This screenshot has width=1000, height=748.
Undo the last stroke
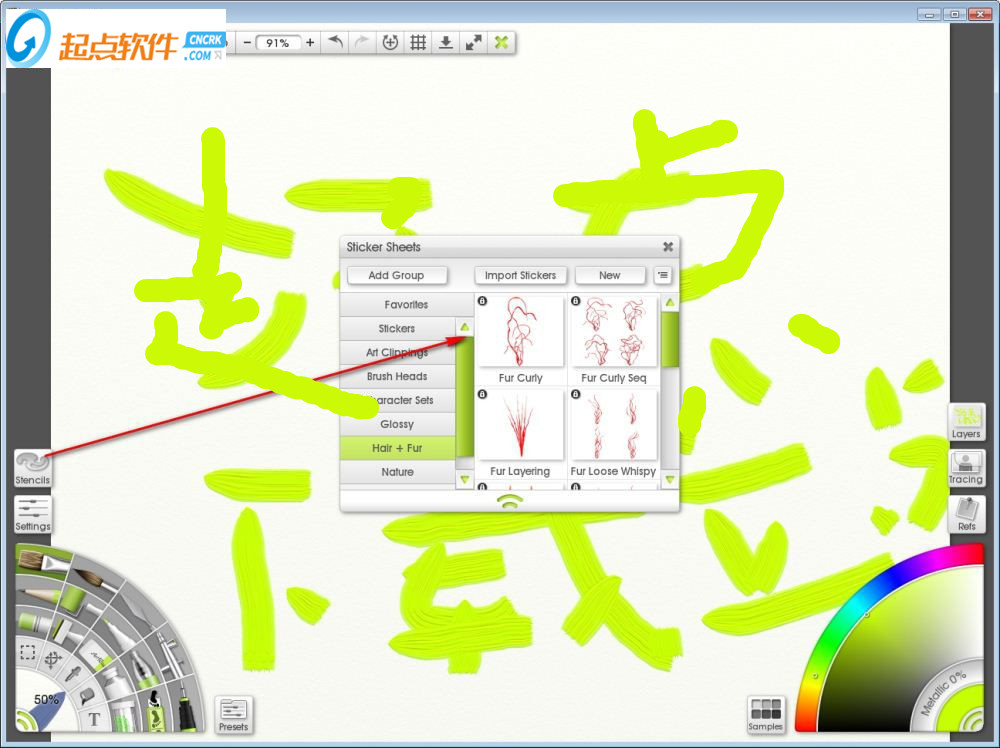(x=336, y=43)
